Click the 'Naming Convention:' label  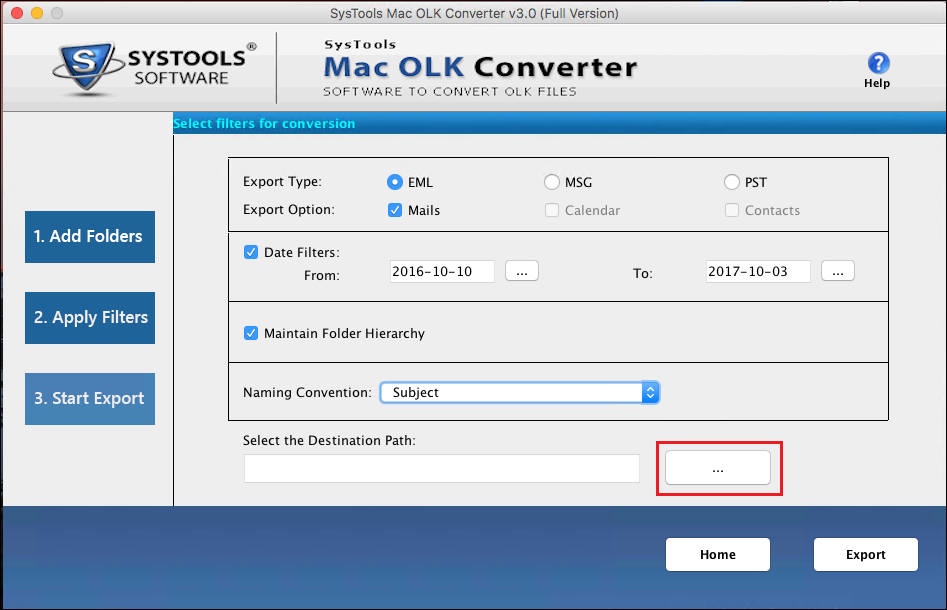pos(307,393)
